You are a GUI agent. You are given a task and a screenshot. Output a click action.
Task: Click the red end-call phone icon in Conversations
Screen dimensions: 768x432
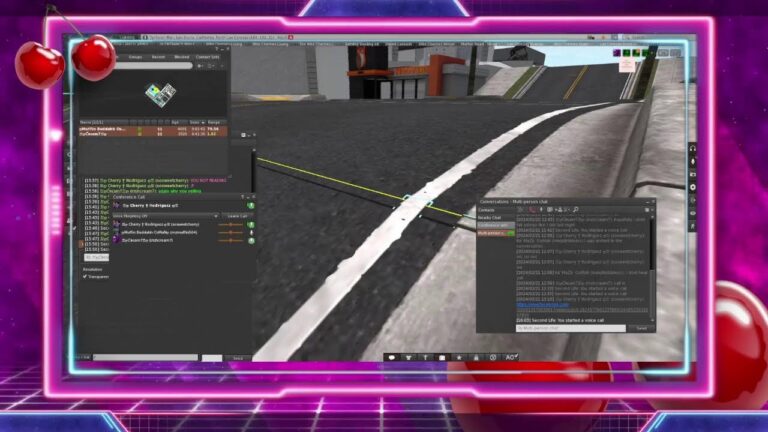pos(532,210)
